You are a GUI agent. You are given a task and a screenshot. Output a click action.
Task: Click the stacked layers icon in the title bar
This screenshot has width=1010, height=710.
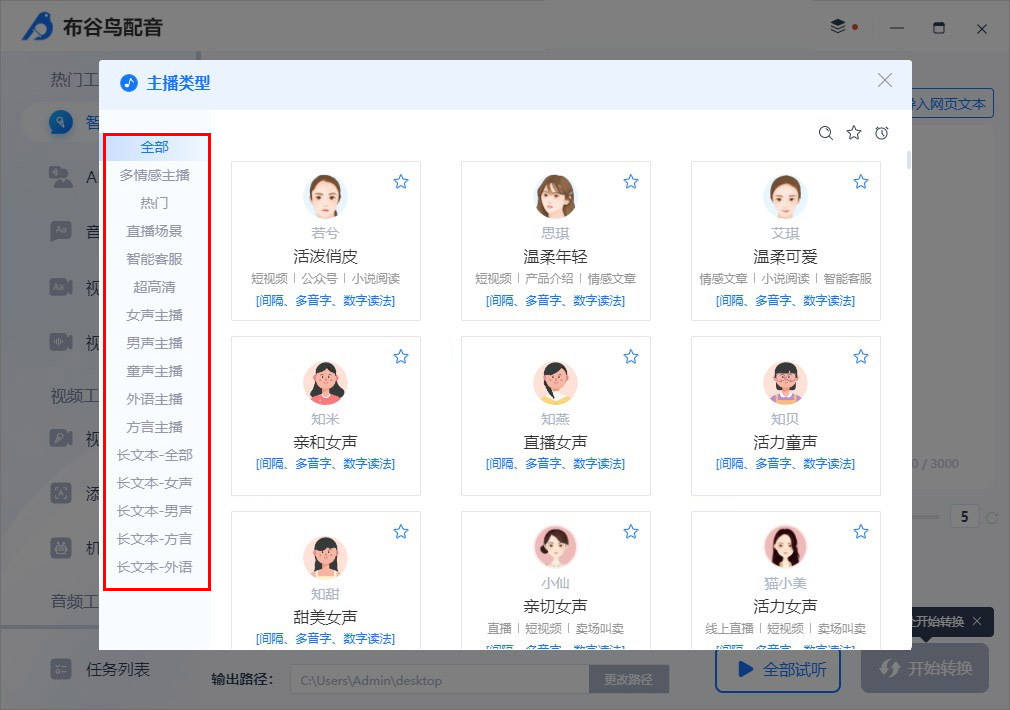tap(838, 28)
